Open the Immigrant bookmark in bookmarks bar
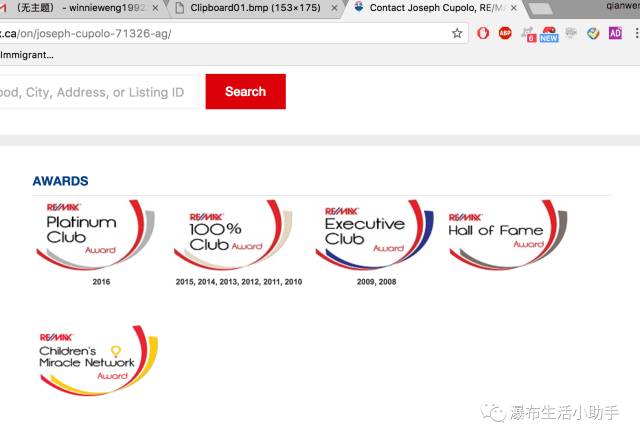Image resolution: width=640 pixels, height=441 pixels. [27, 55]
